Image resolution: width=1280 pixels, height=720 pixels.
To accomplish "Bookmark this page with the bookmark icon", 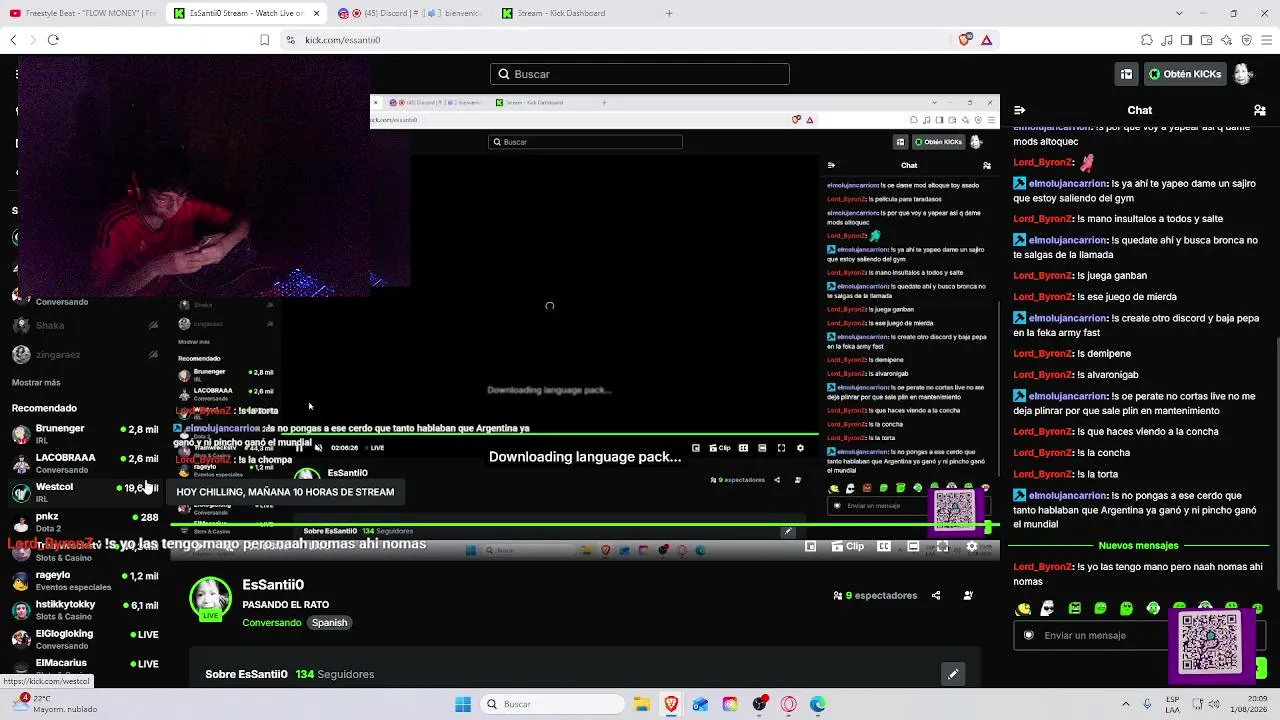I will pyautogui.click(x=264, y=40).
